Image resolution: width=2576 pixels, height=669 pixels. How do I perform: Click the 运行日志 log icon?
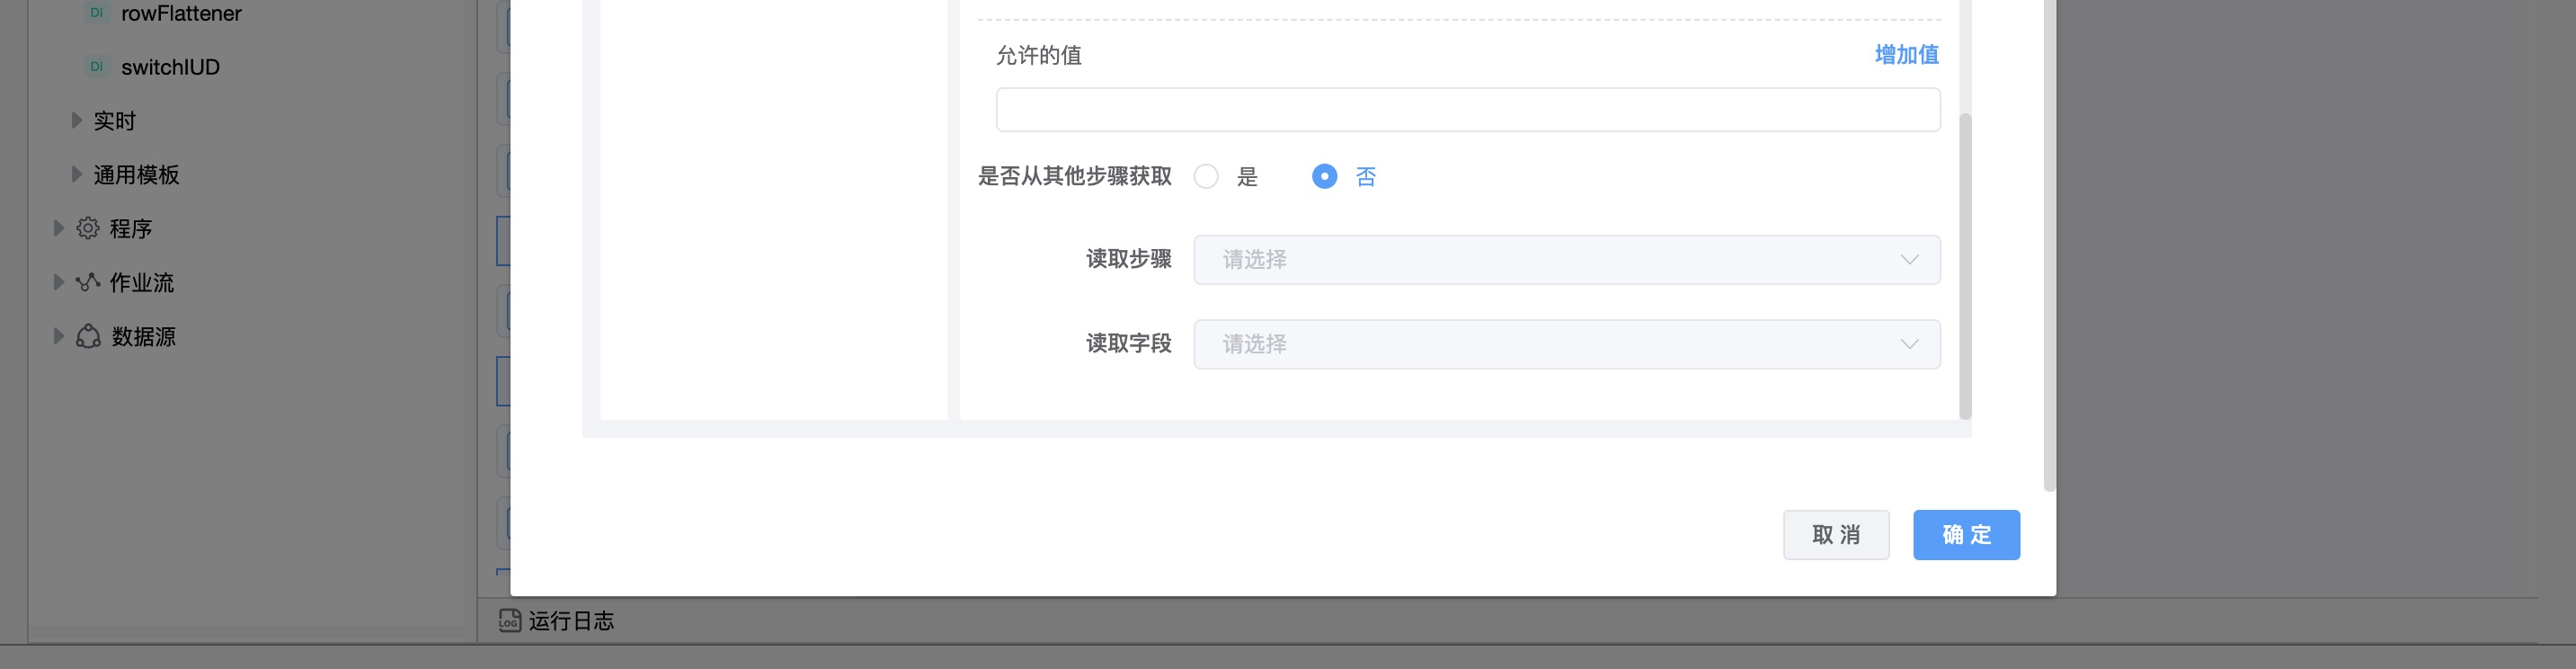click(510, 621)
